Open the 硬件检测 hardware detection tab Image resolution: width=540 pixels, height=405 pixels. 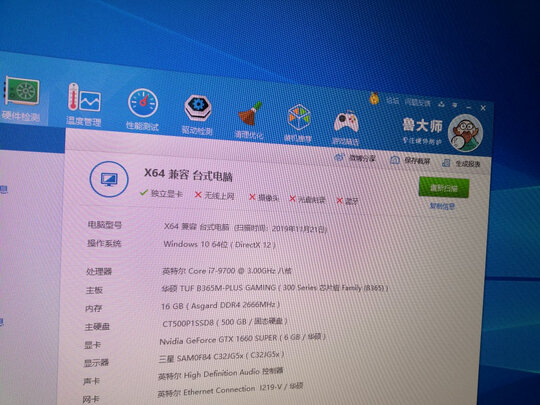21,99
